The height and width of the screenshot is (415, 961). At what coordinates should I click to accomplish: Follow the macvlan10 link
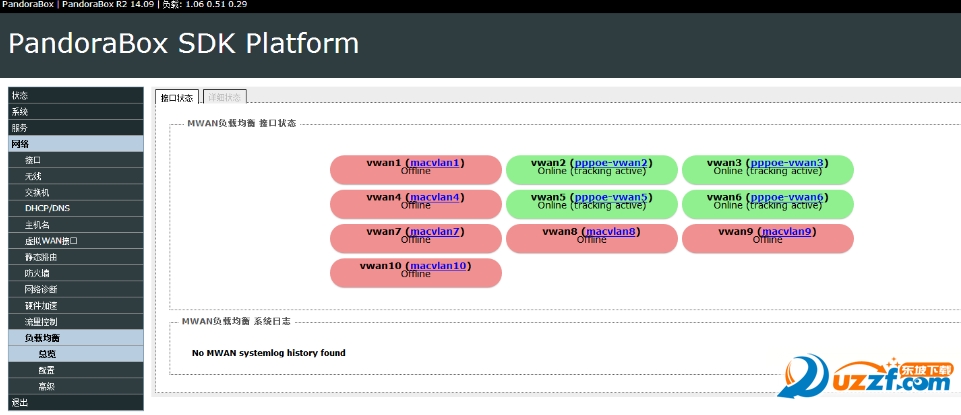click(438, 265)
